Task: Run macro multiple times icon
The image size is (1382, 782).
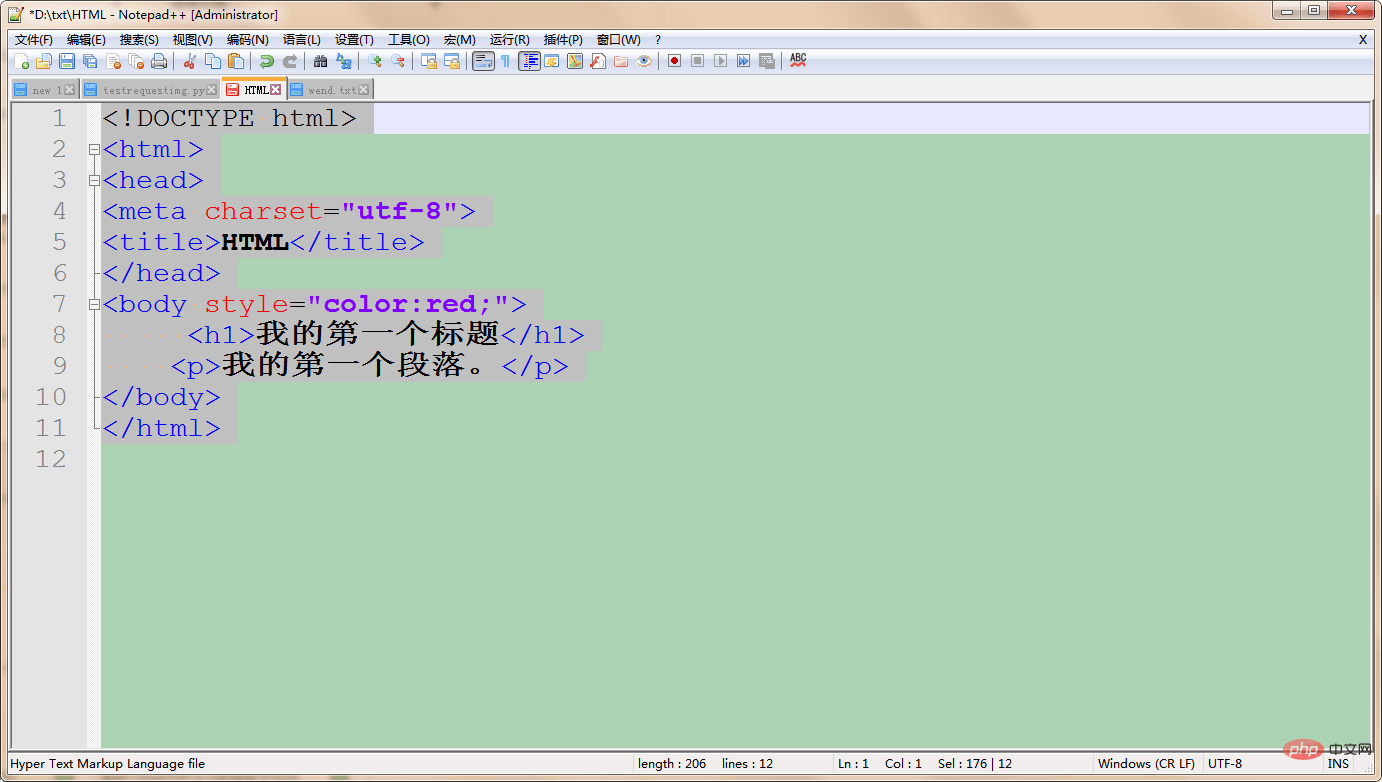Action: click(743, 61)
